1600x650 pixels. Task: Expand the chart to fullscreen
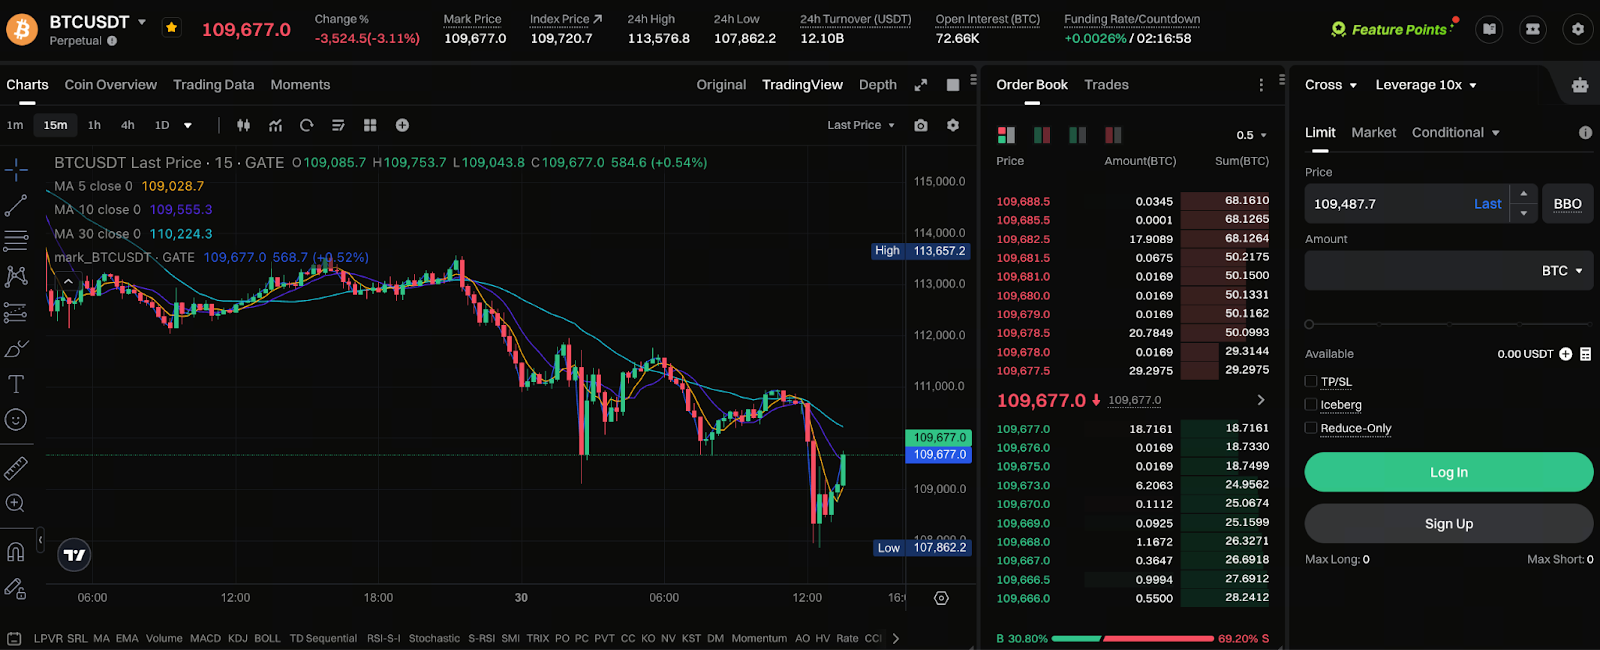921,85
